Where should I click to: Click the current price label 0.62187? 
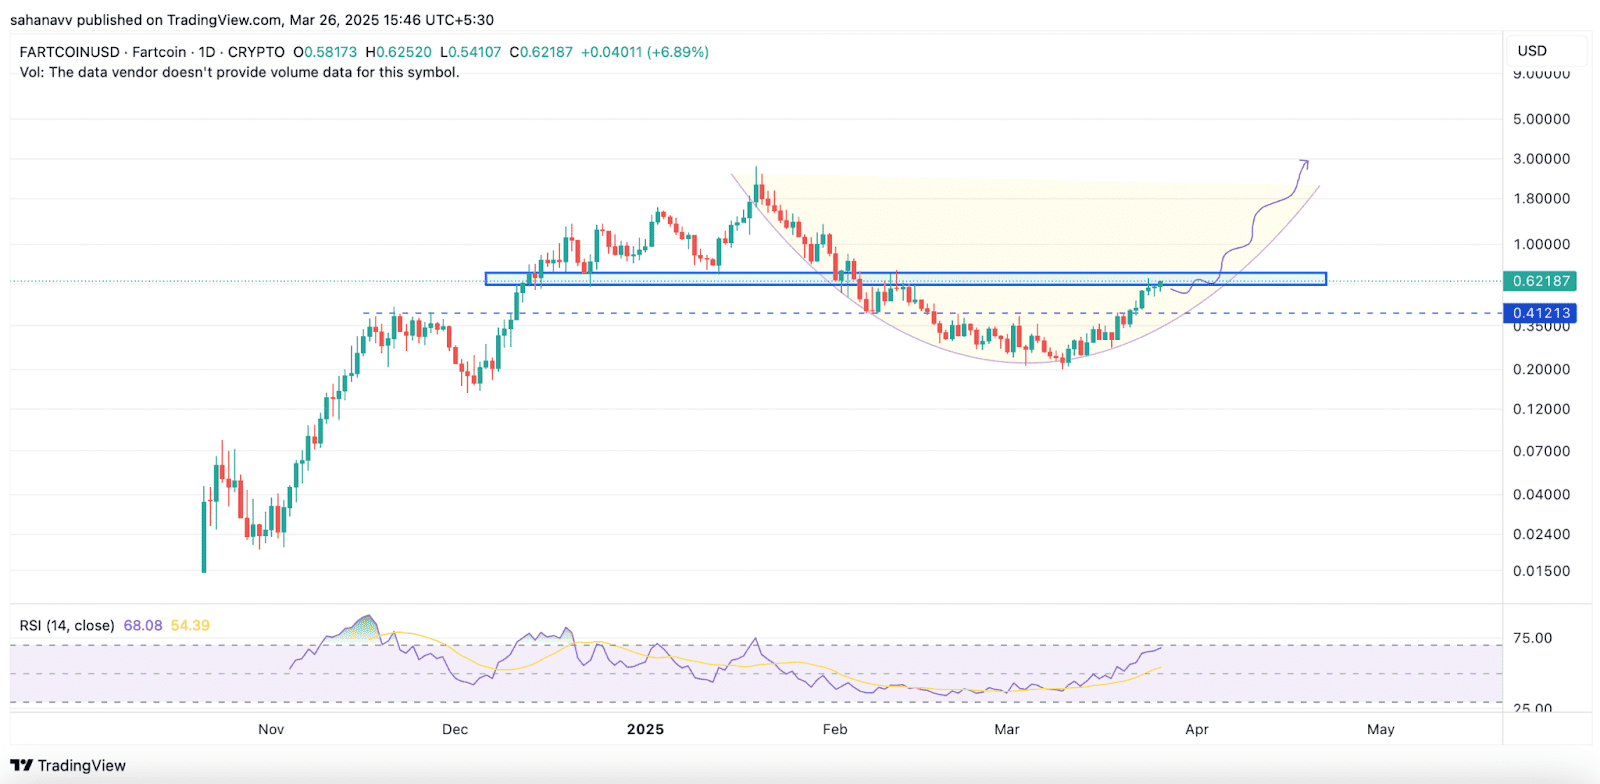click(x=1541, y=281)
